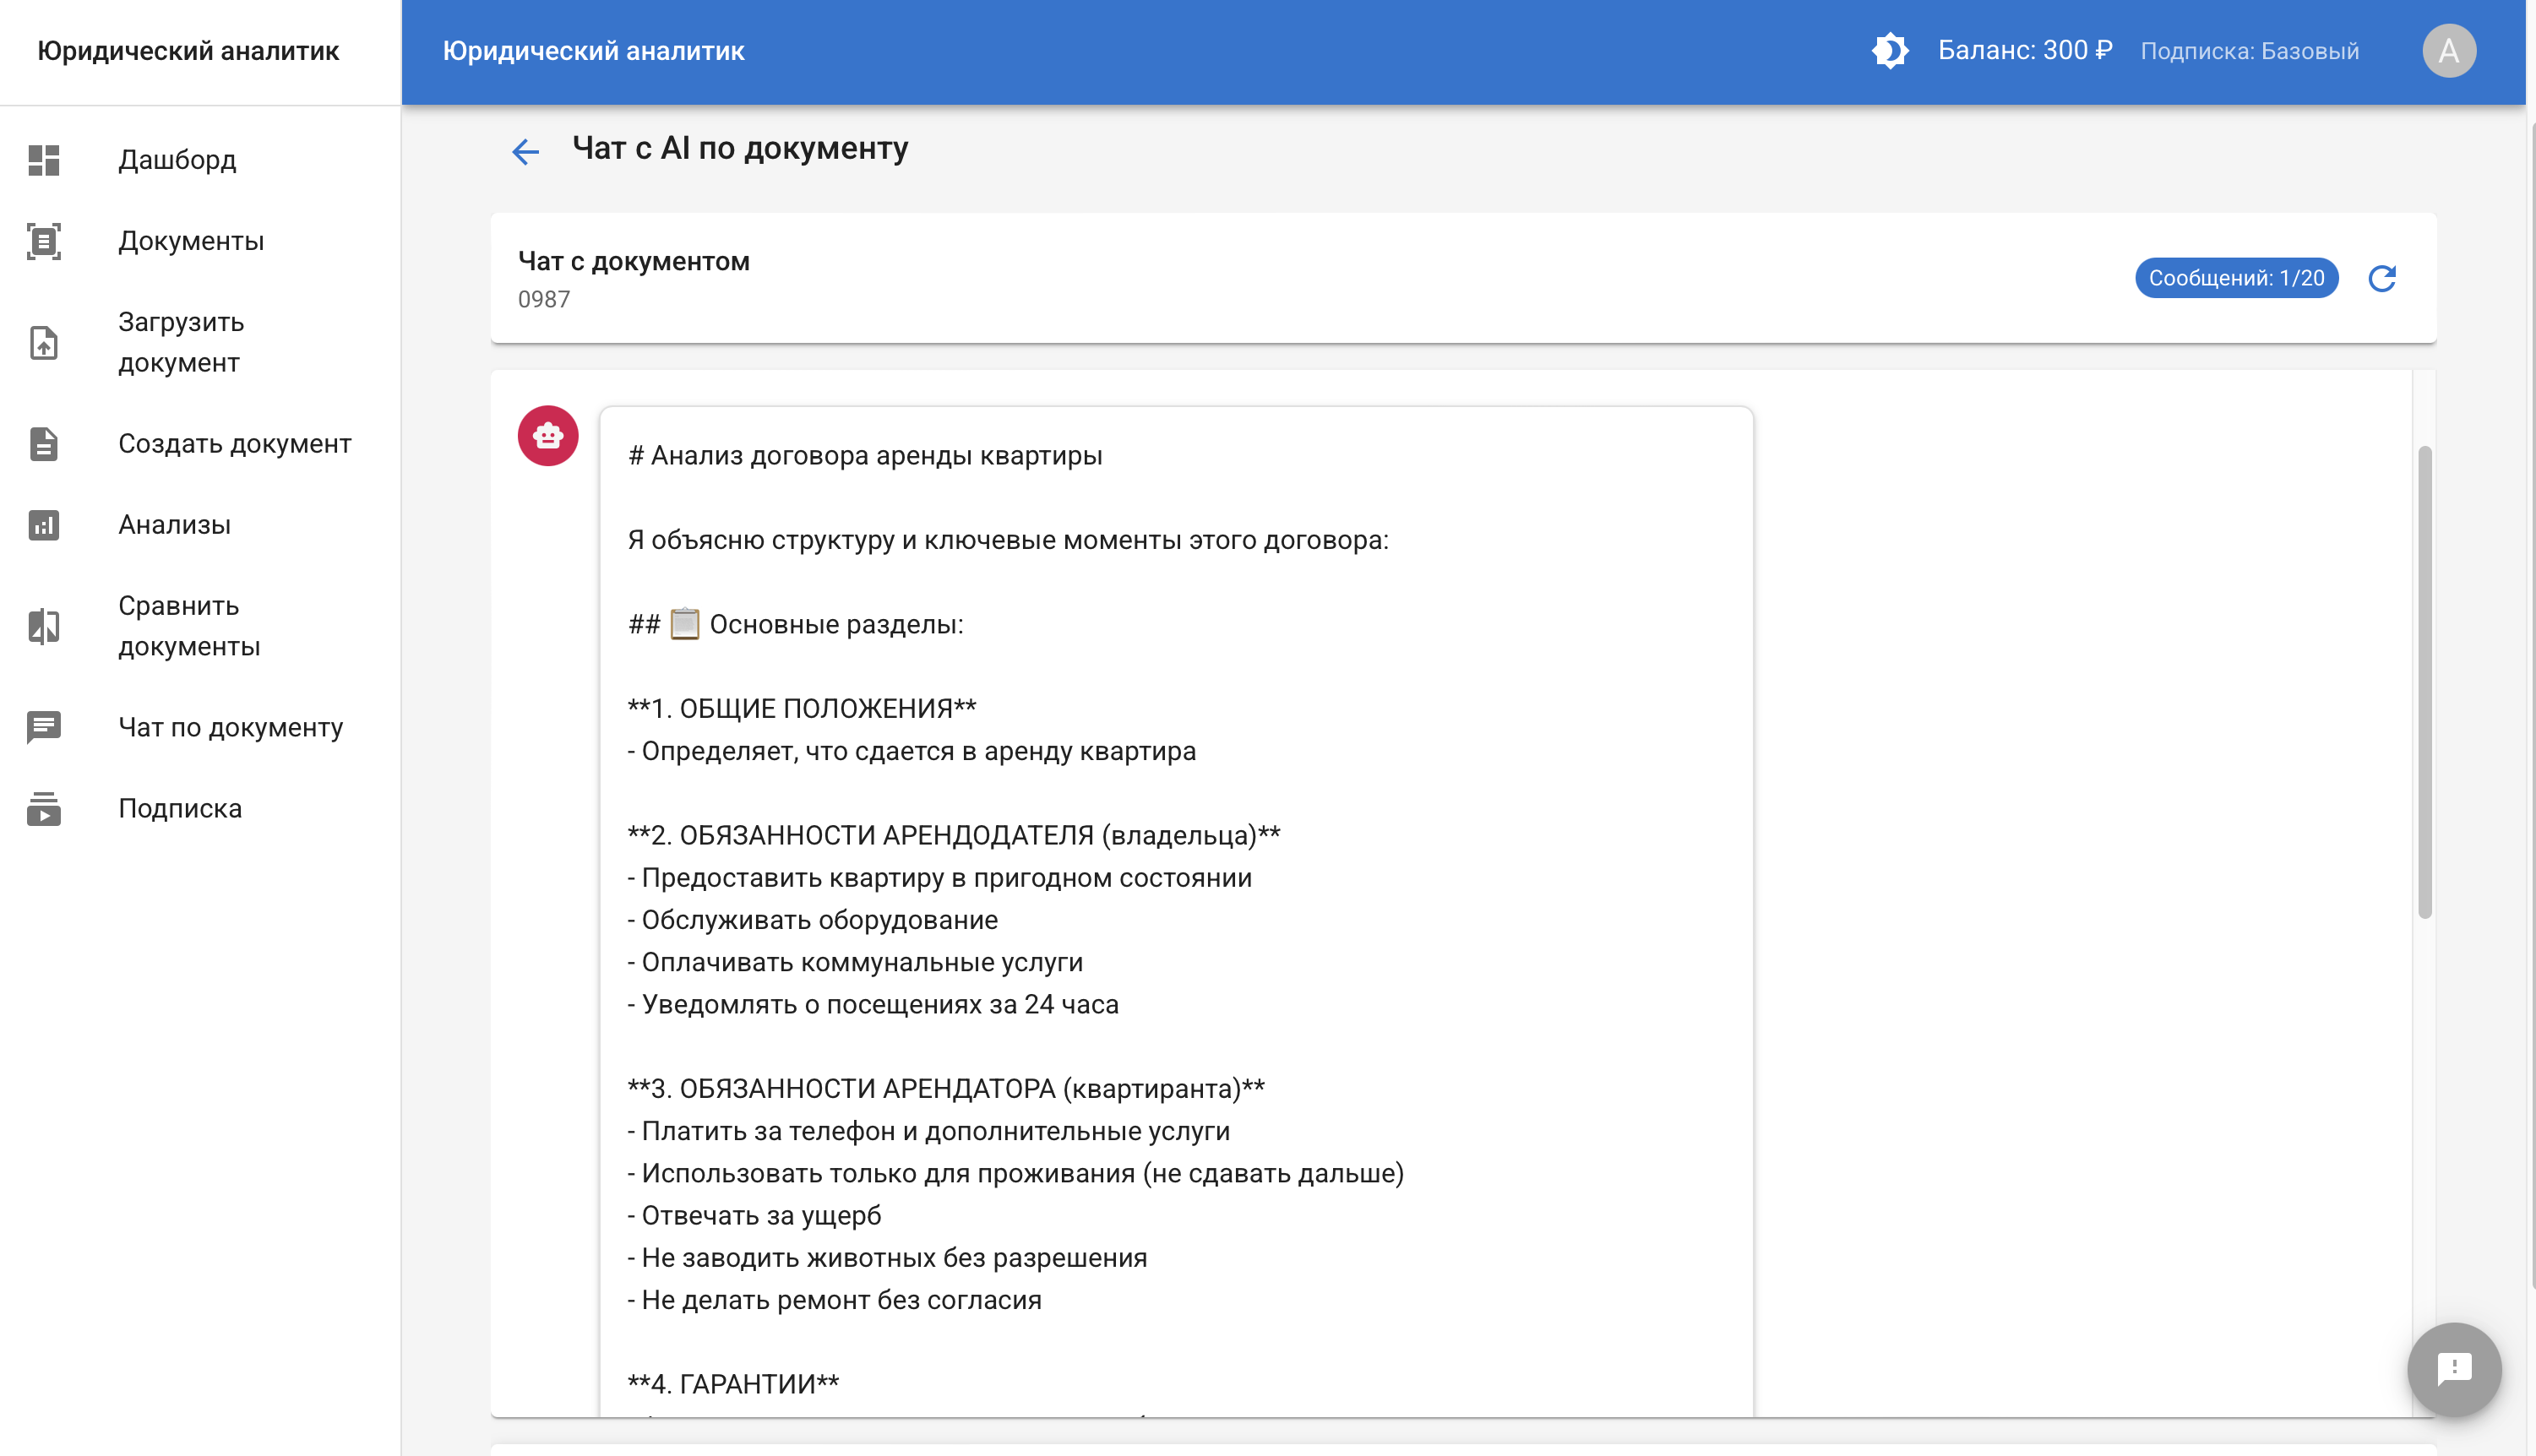Open the user profile avatar A
The height and width of the screenshot is (1456, 2536).
point(2449,50)
